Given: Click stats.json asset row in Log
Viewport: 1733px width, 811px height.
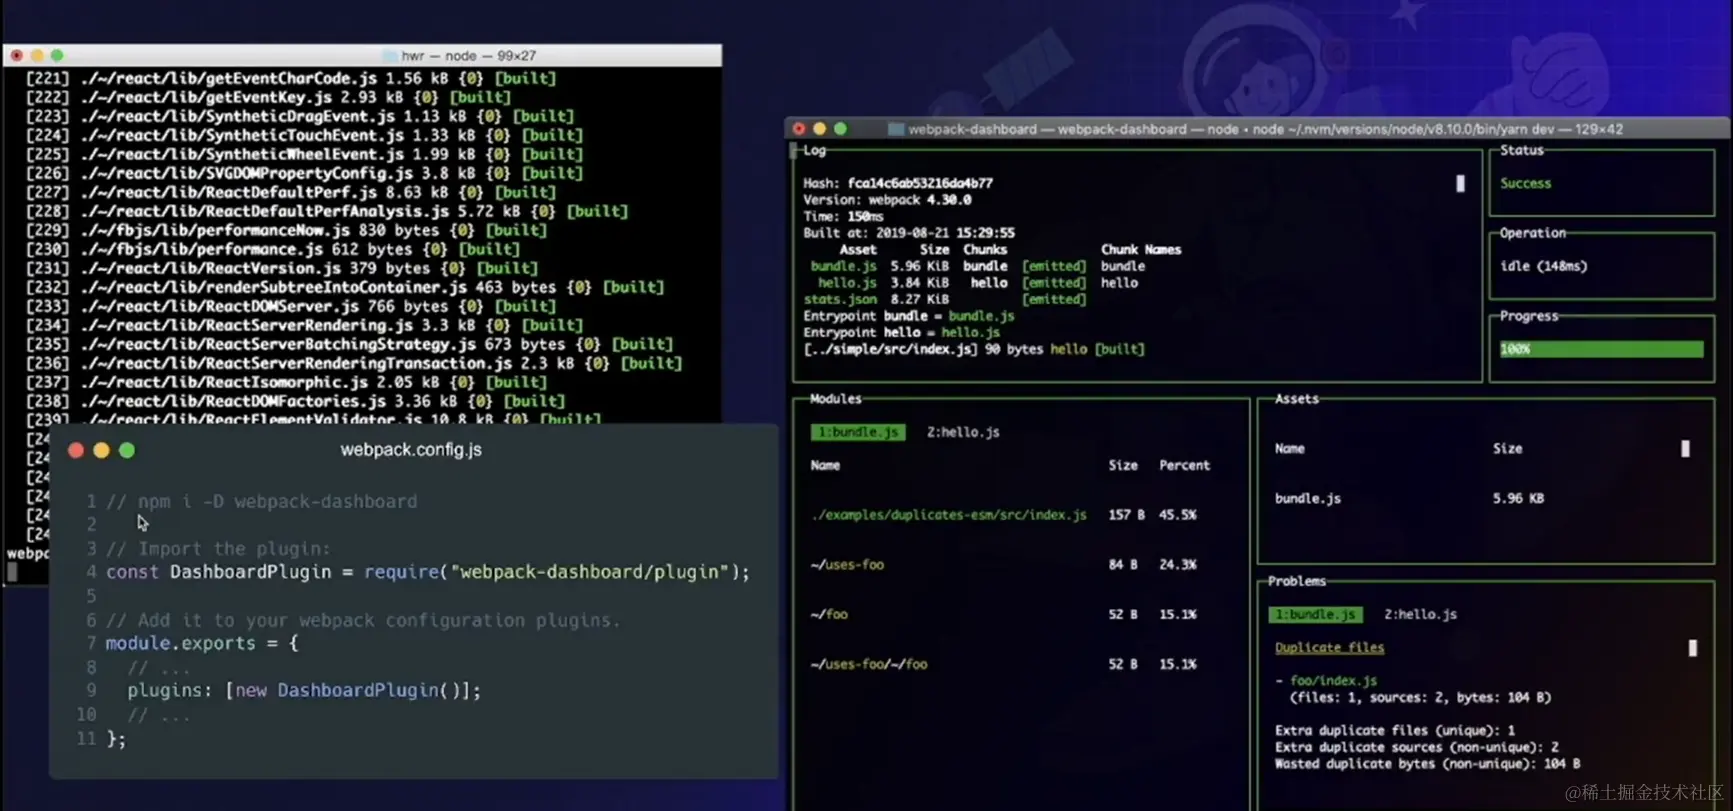Looking at the screenshot, I should pos(944,299).
